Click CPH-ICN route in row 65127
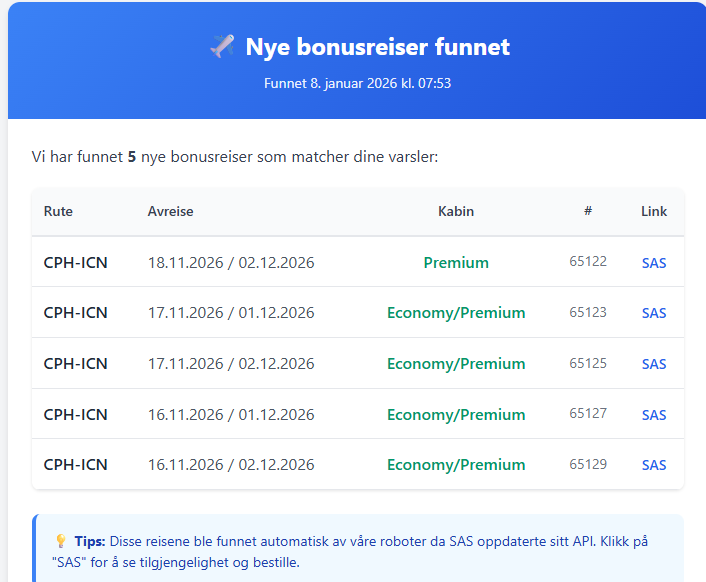This screenshot has height=582, width=706. pos(76,415)
